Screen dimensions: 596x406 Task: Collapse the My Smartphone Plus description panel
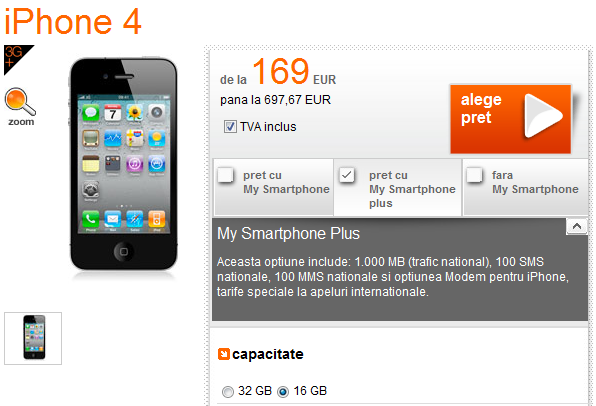[x=577, y=227]
